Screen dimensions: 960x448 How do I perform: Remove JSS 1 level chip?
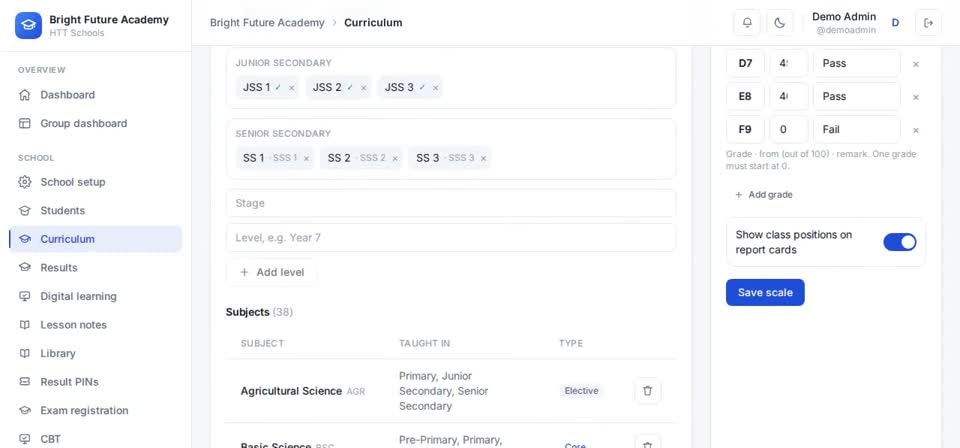[x=291, y=88]
